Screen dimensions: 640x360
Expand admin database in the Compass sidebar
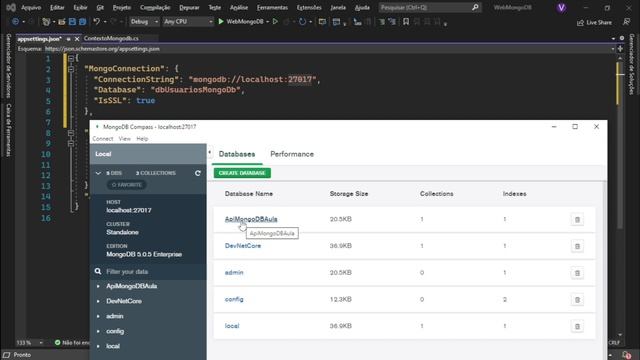pyautogui.click(x=98, y=316)
